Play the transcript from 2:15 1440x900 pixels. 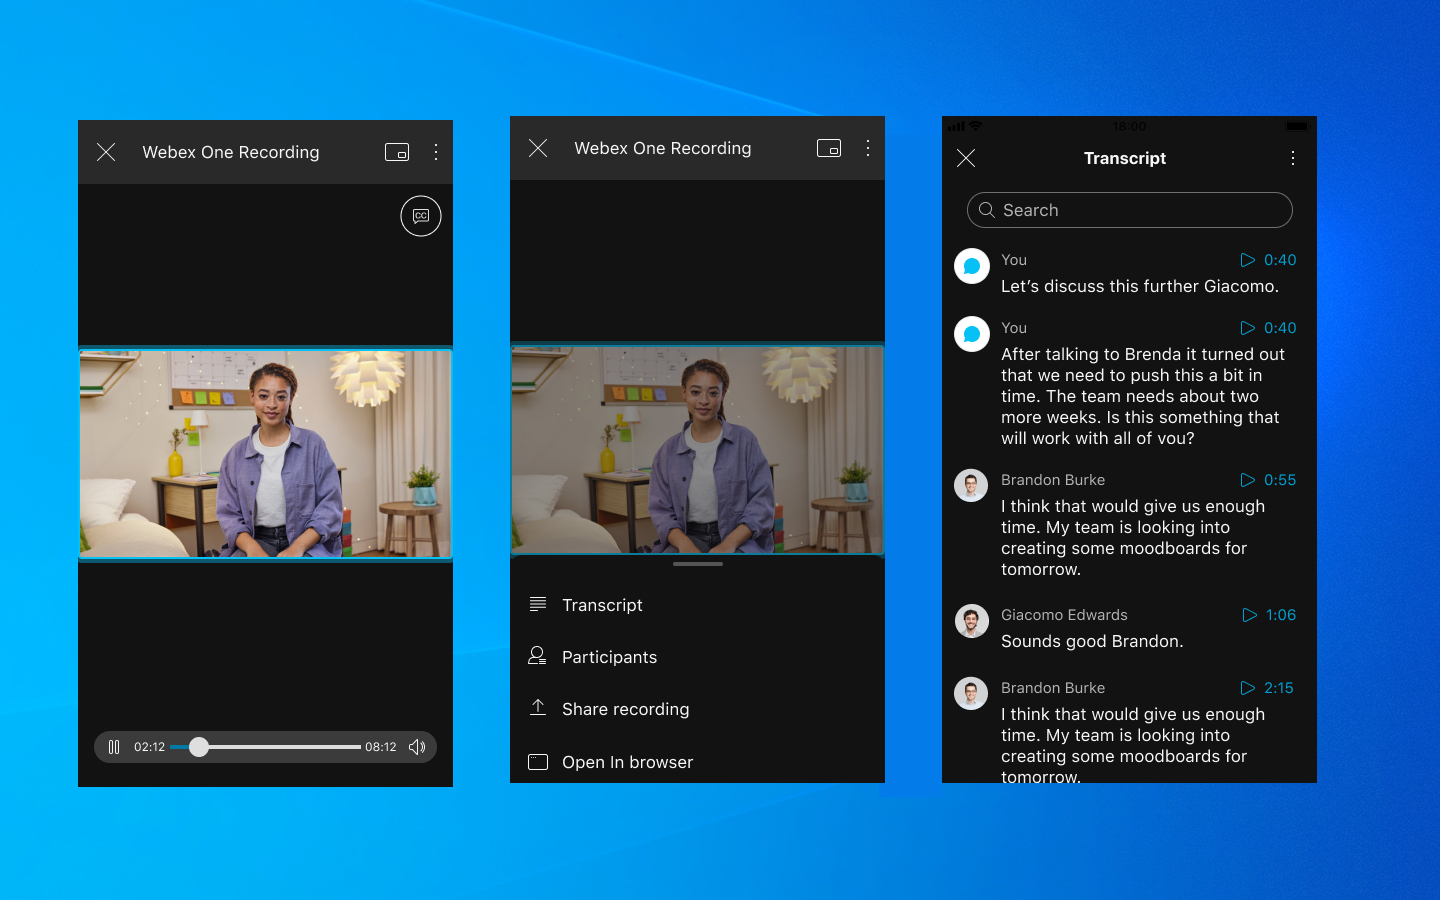[x=1267, y=688]
